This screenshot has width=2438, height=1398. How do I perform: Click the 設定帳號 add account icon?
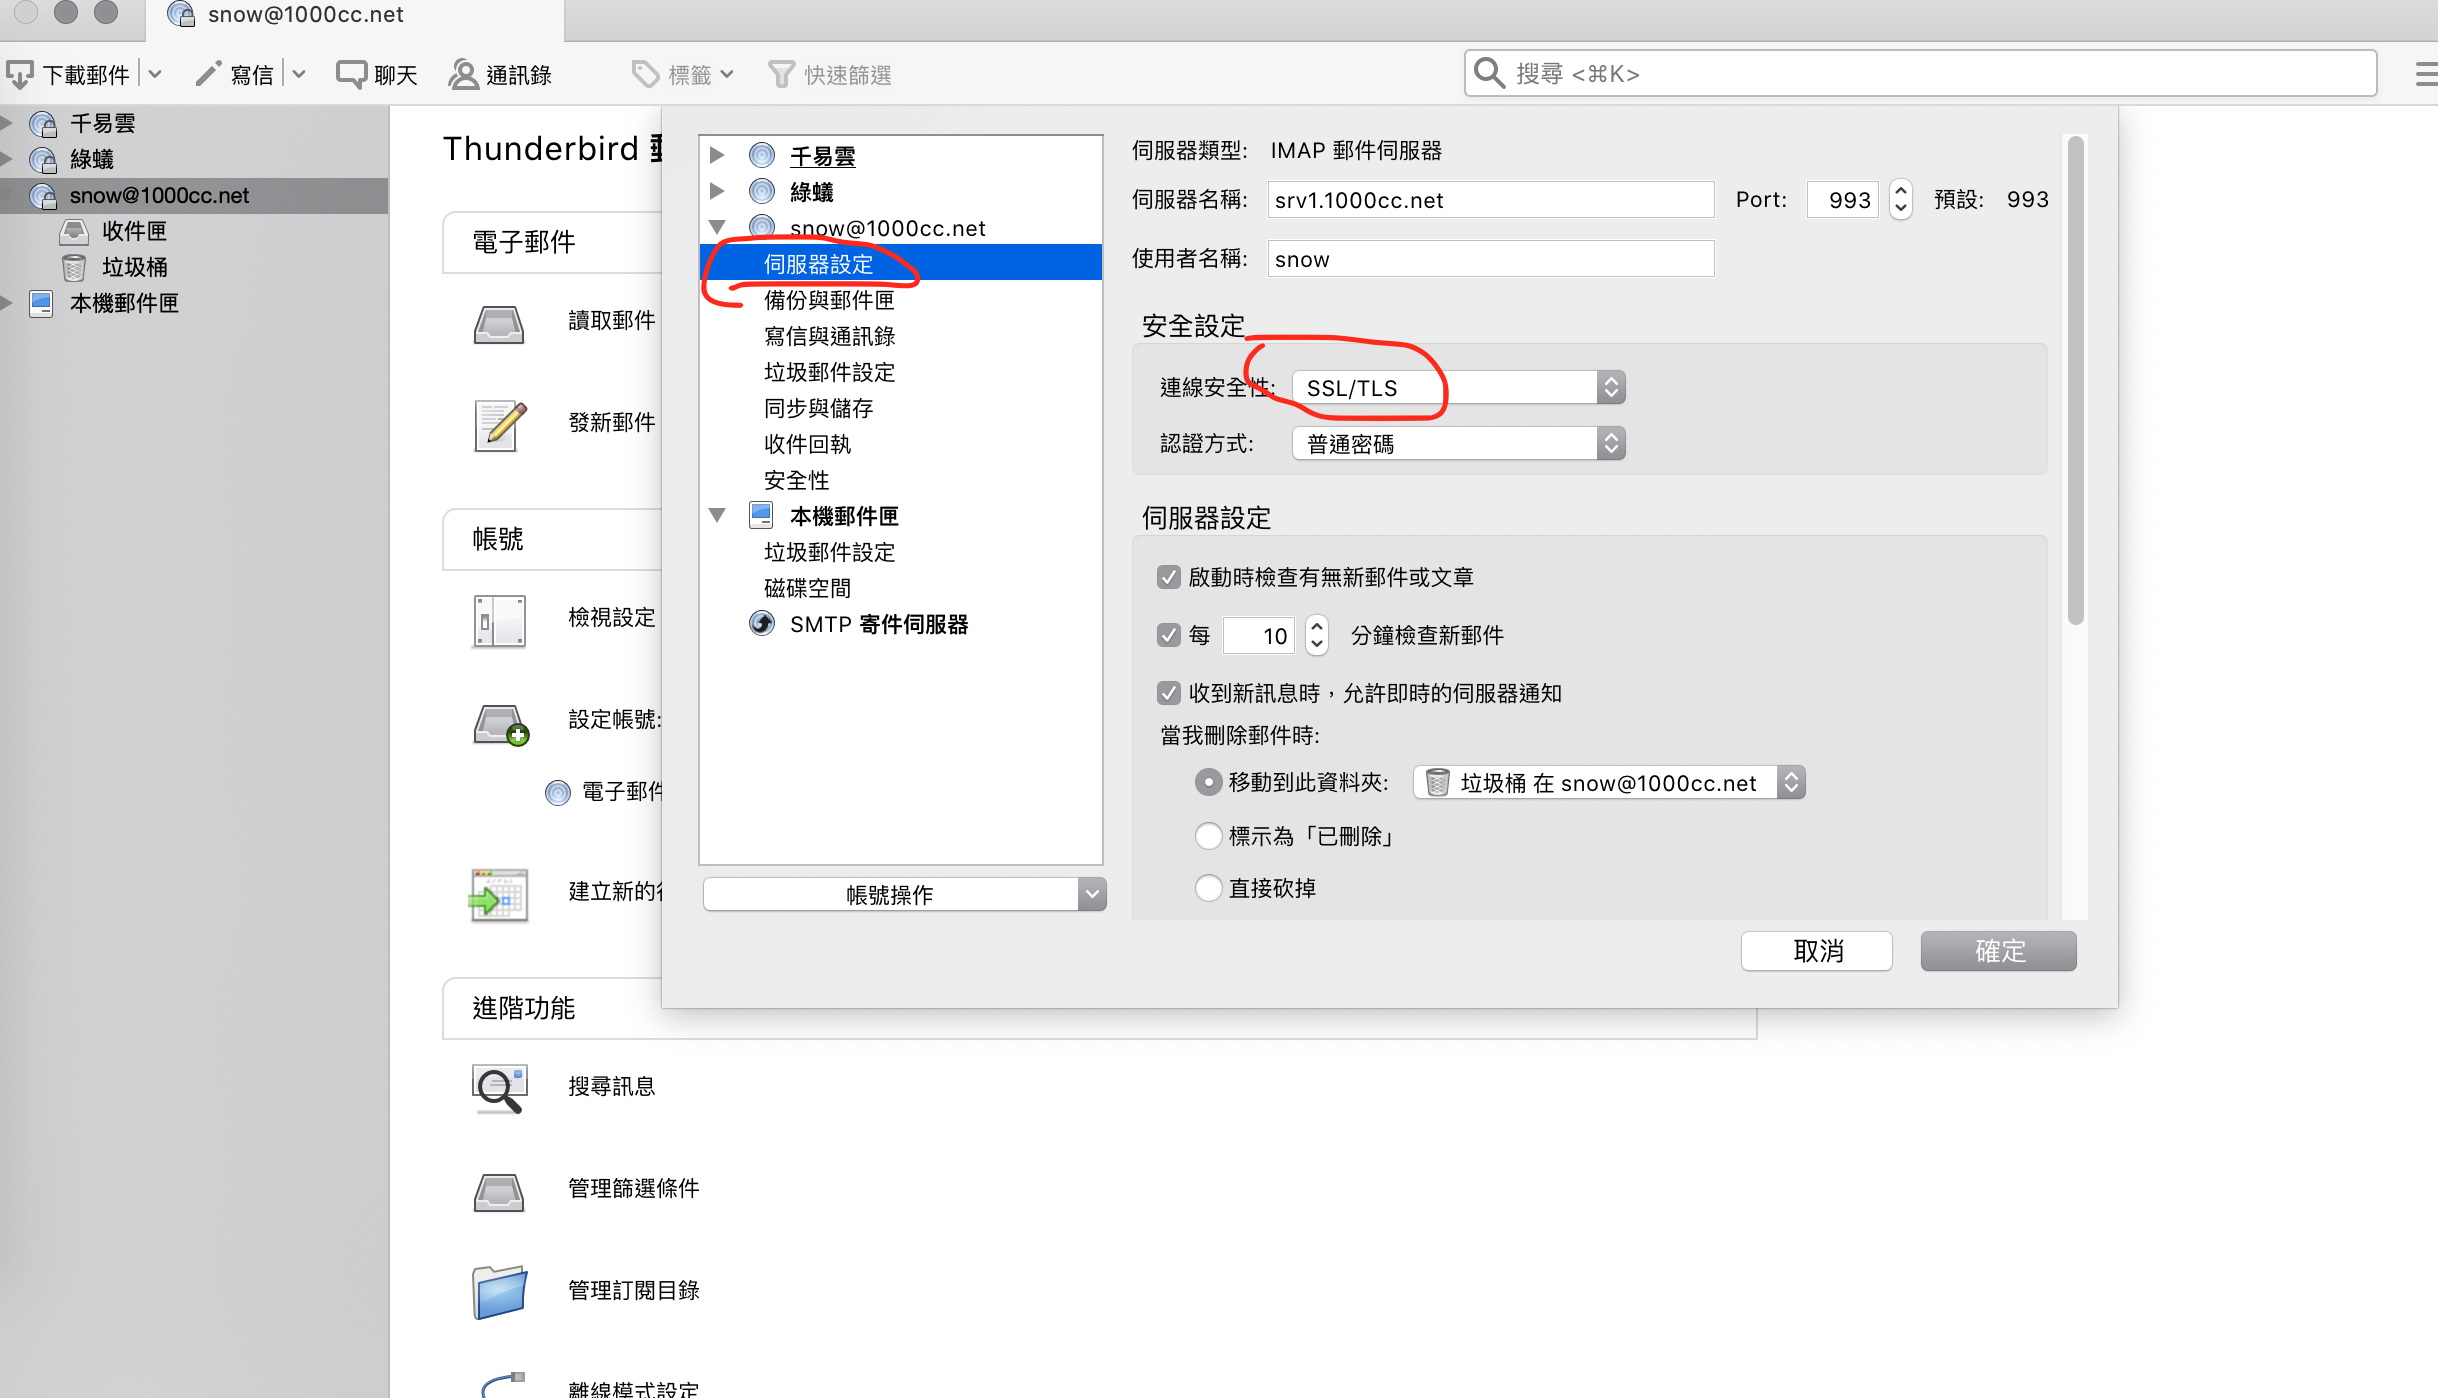pos(501,725)
